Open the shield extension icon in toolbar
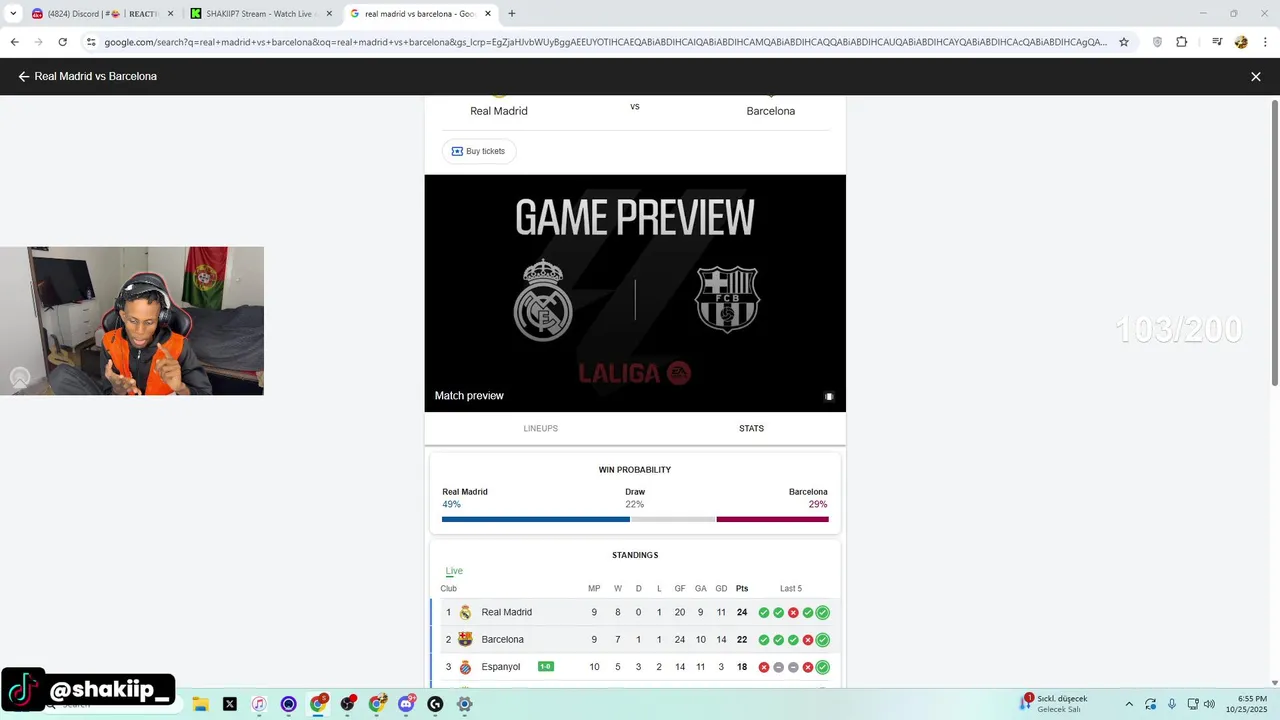 point(1158,42)
